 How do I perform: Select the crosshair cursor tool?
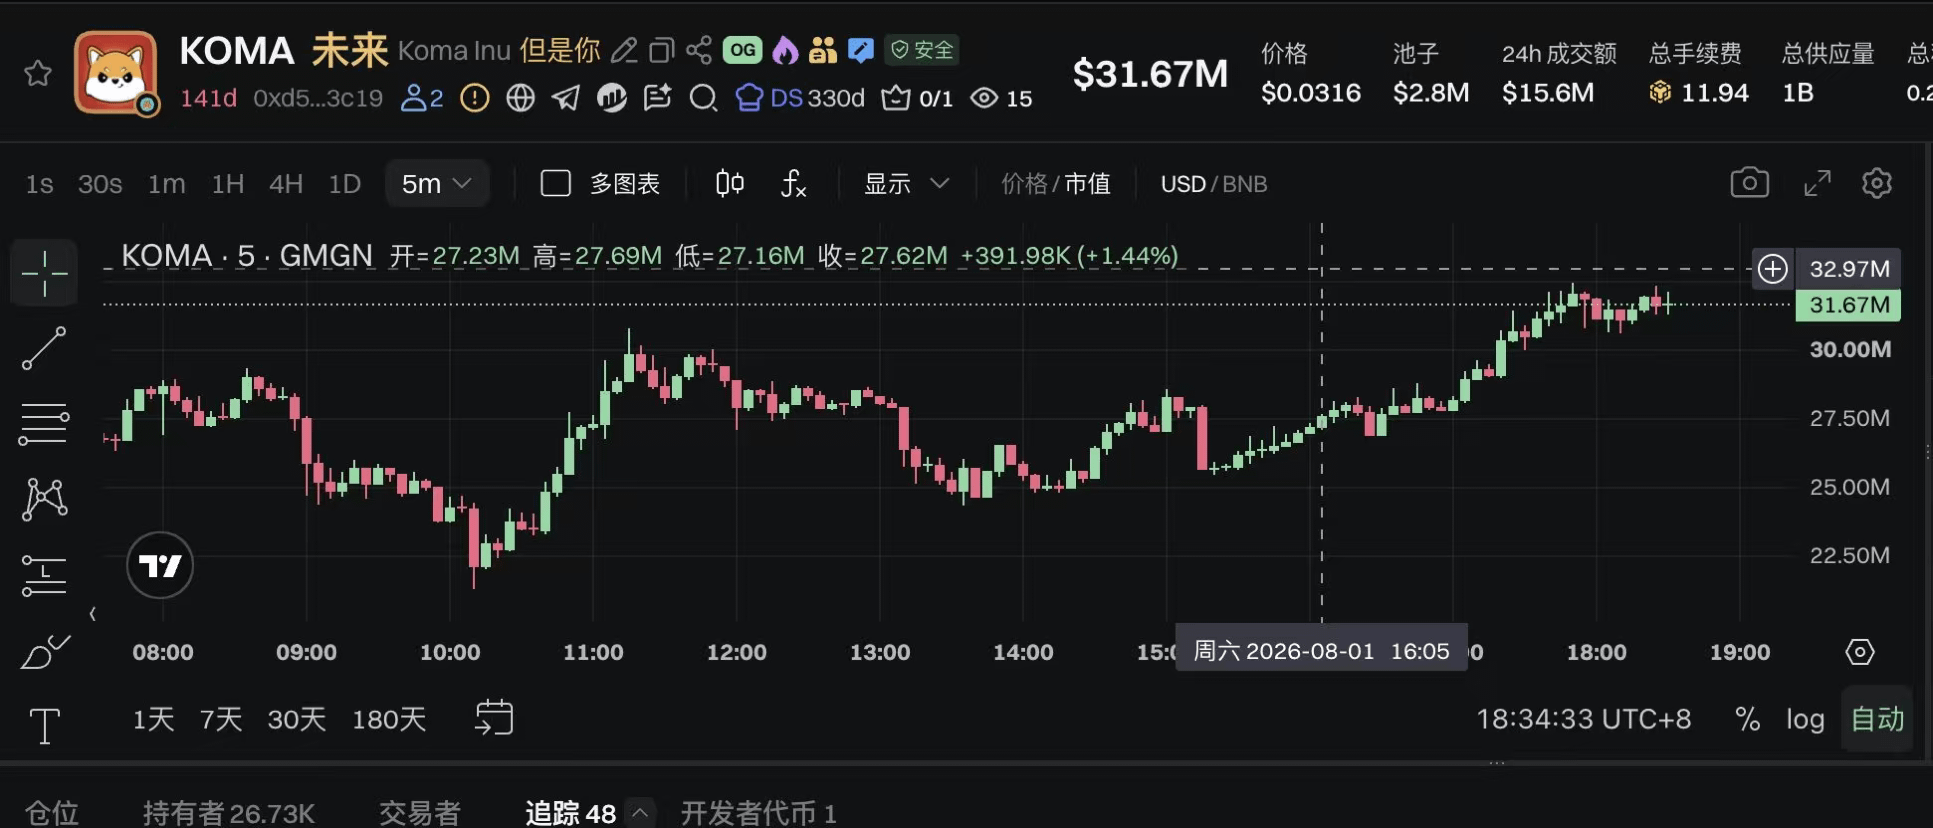click(44, 273)
